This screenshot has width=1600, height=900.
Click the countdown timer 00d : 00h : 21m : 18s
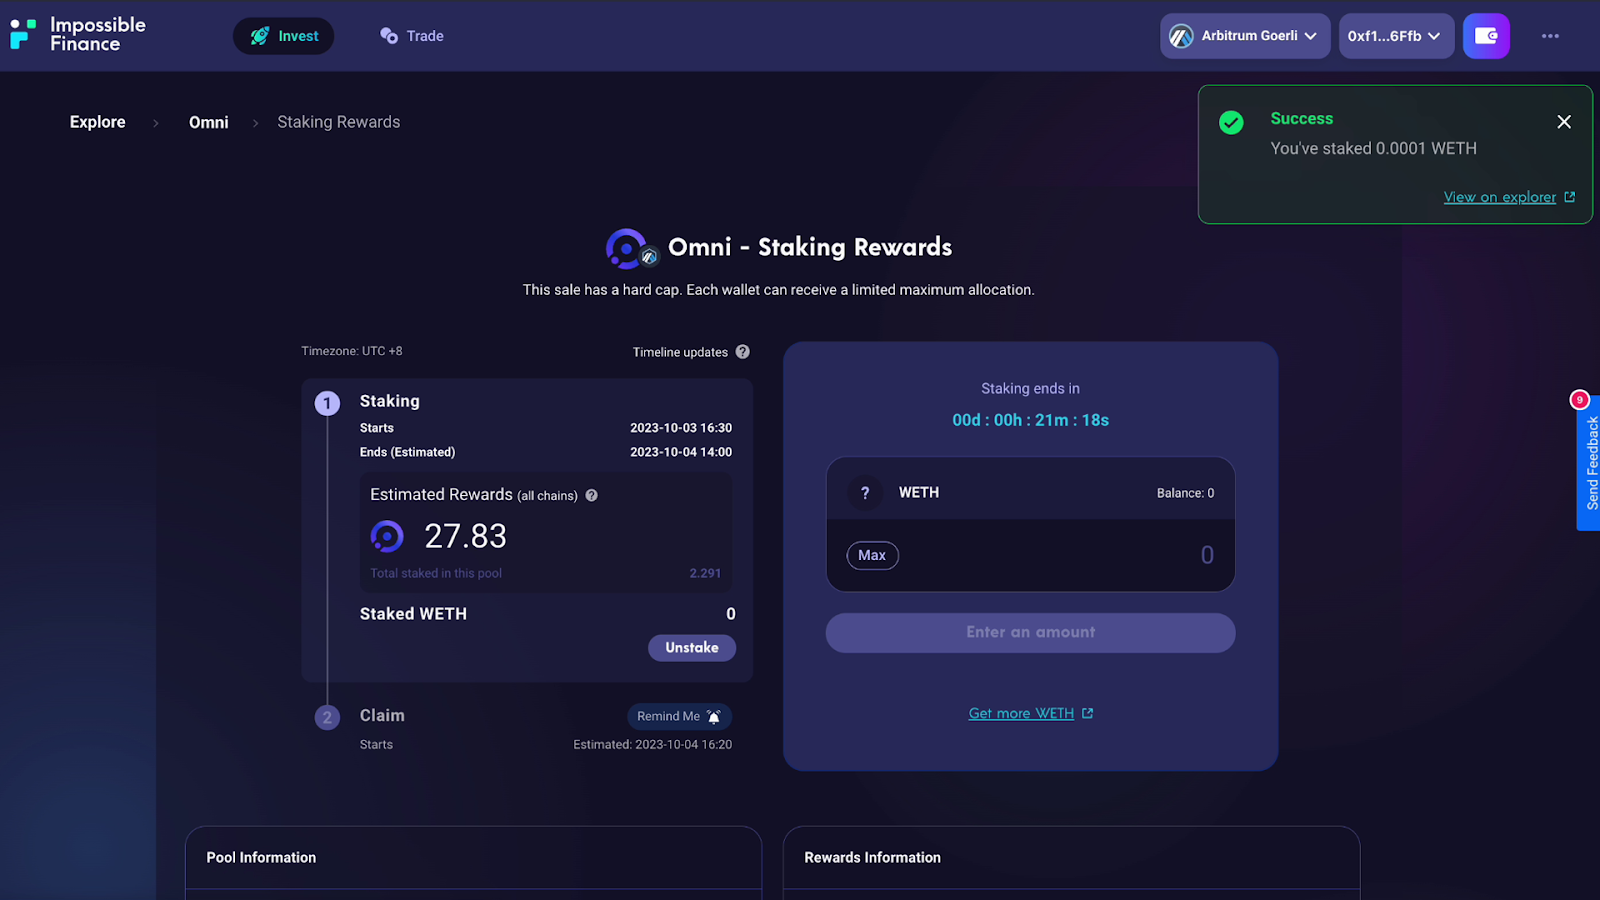tap(1030, 420)
